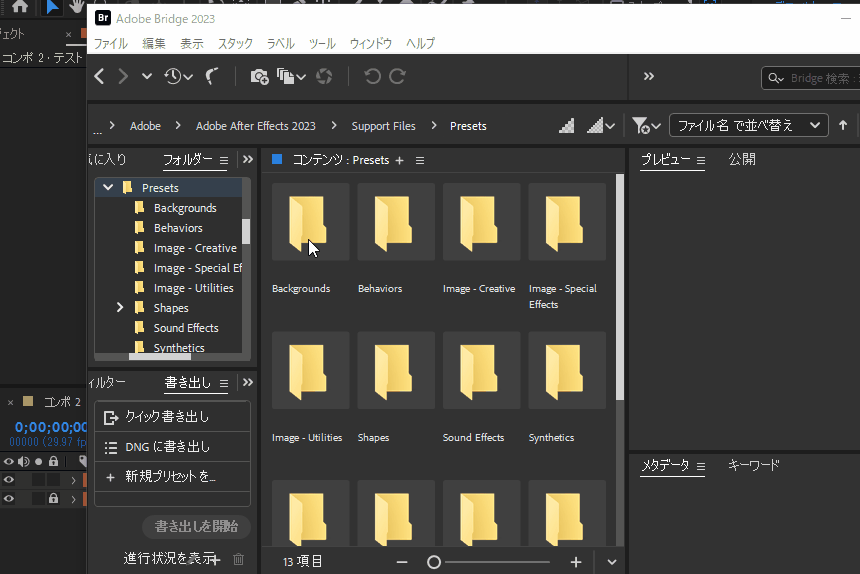Click the thumbnail quality browsing icon
Viewport: 860px width, 574px height.
567,126
